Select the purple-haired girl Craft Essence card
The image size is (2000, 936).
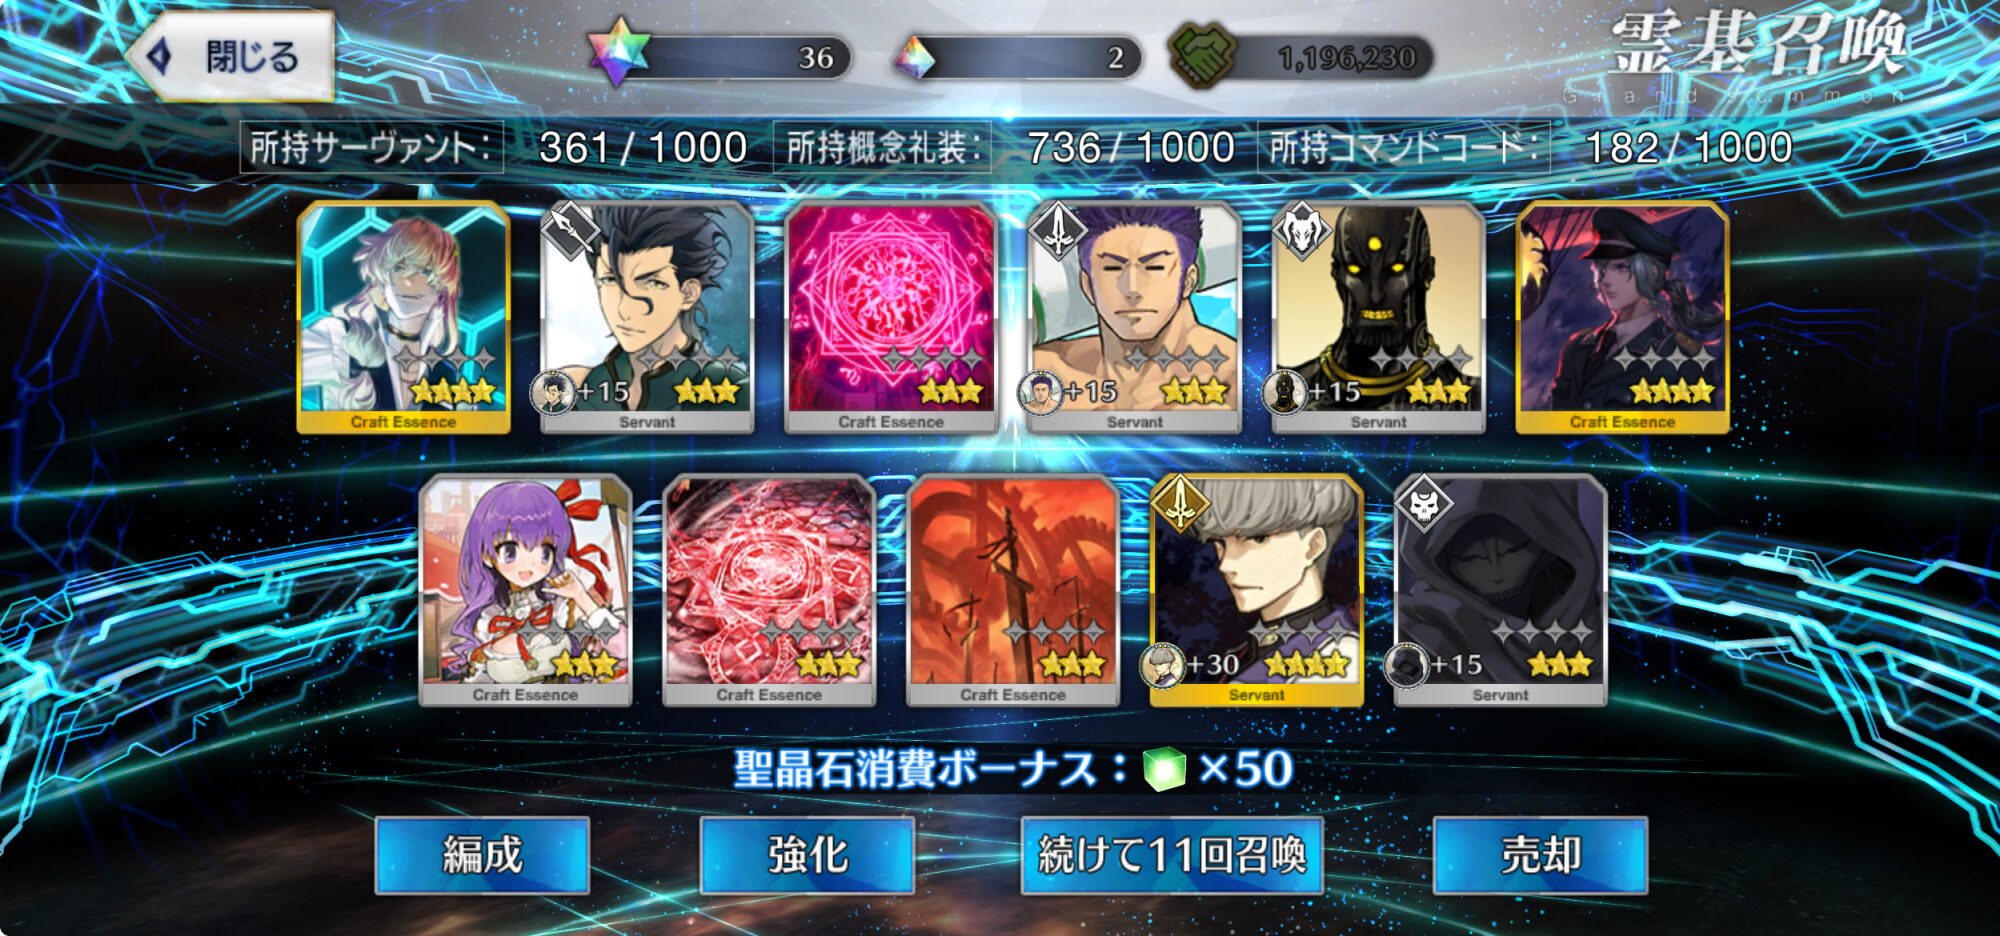click(525, 590)
